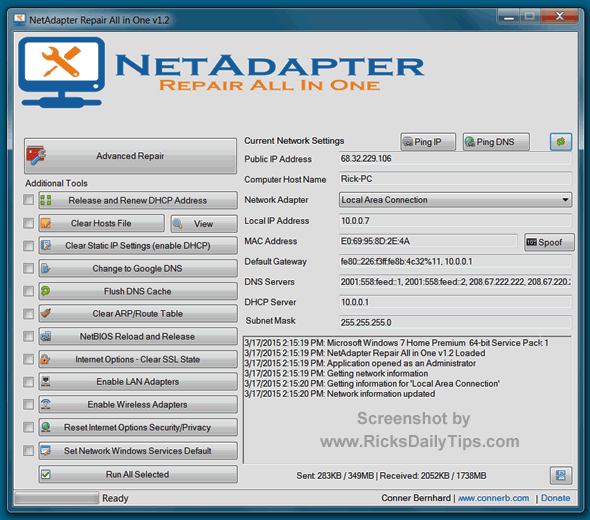
Task: Open the Network Adapter dropdown
Action: tap(455, 200)
